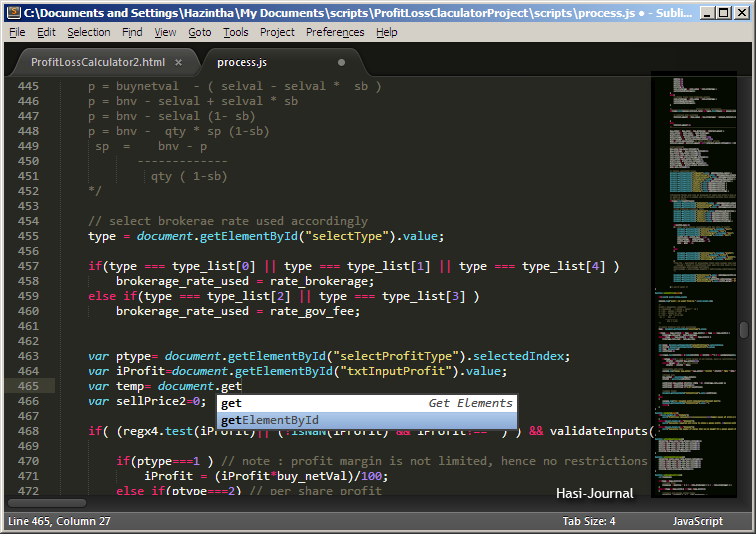Click 'type_list[4]' on line 457

pyautogui.click(x=564, y=266)
